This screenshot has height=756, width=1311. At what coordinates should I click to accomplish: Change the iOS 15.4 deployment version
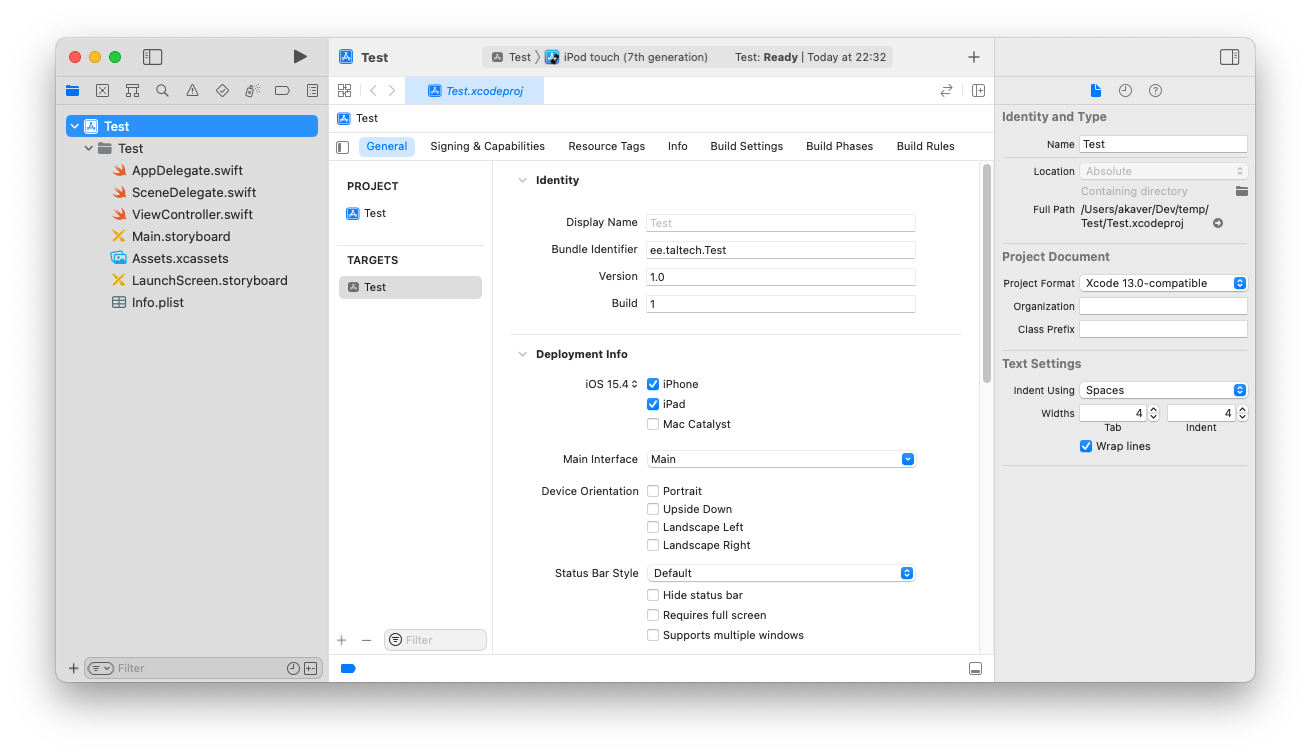pyautogui.click(x=611, y=384)
